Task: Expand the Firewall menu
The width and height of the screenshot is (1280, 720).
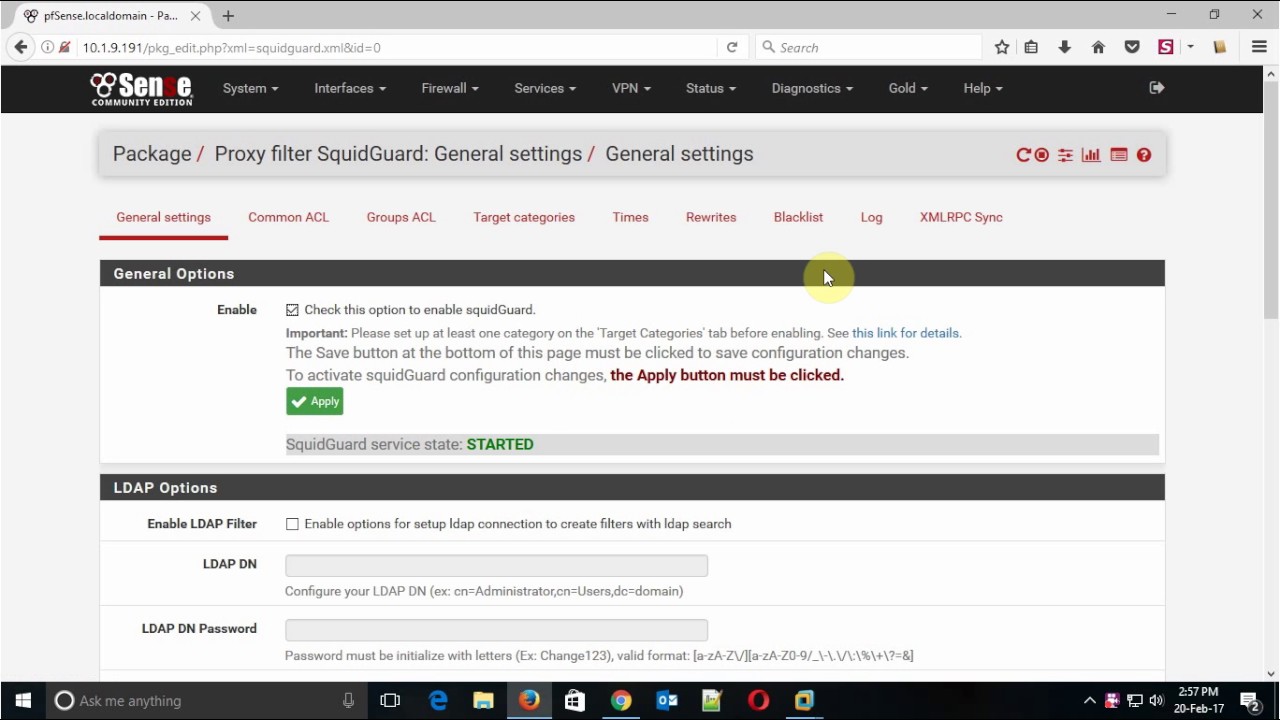Action: click(450, 88)
